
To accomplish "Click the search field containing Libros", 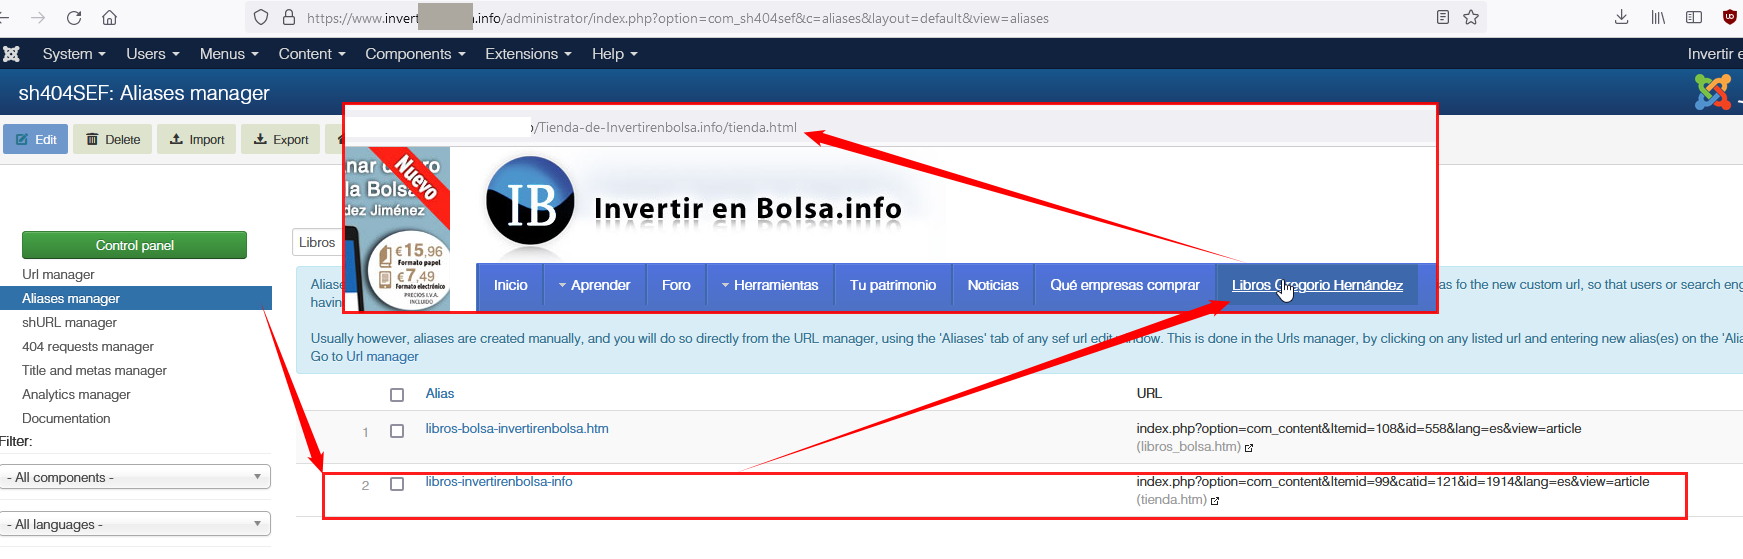I will (x=318, y=242).
